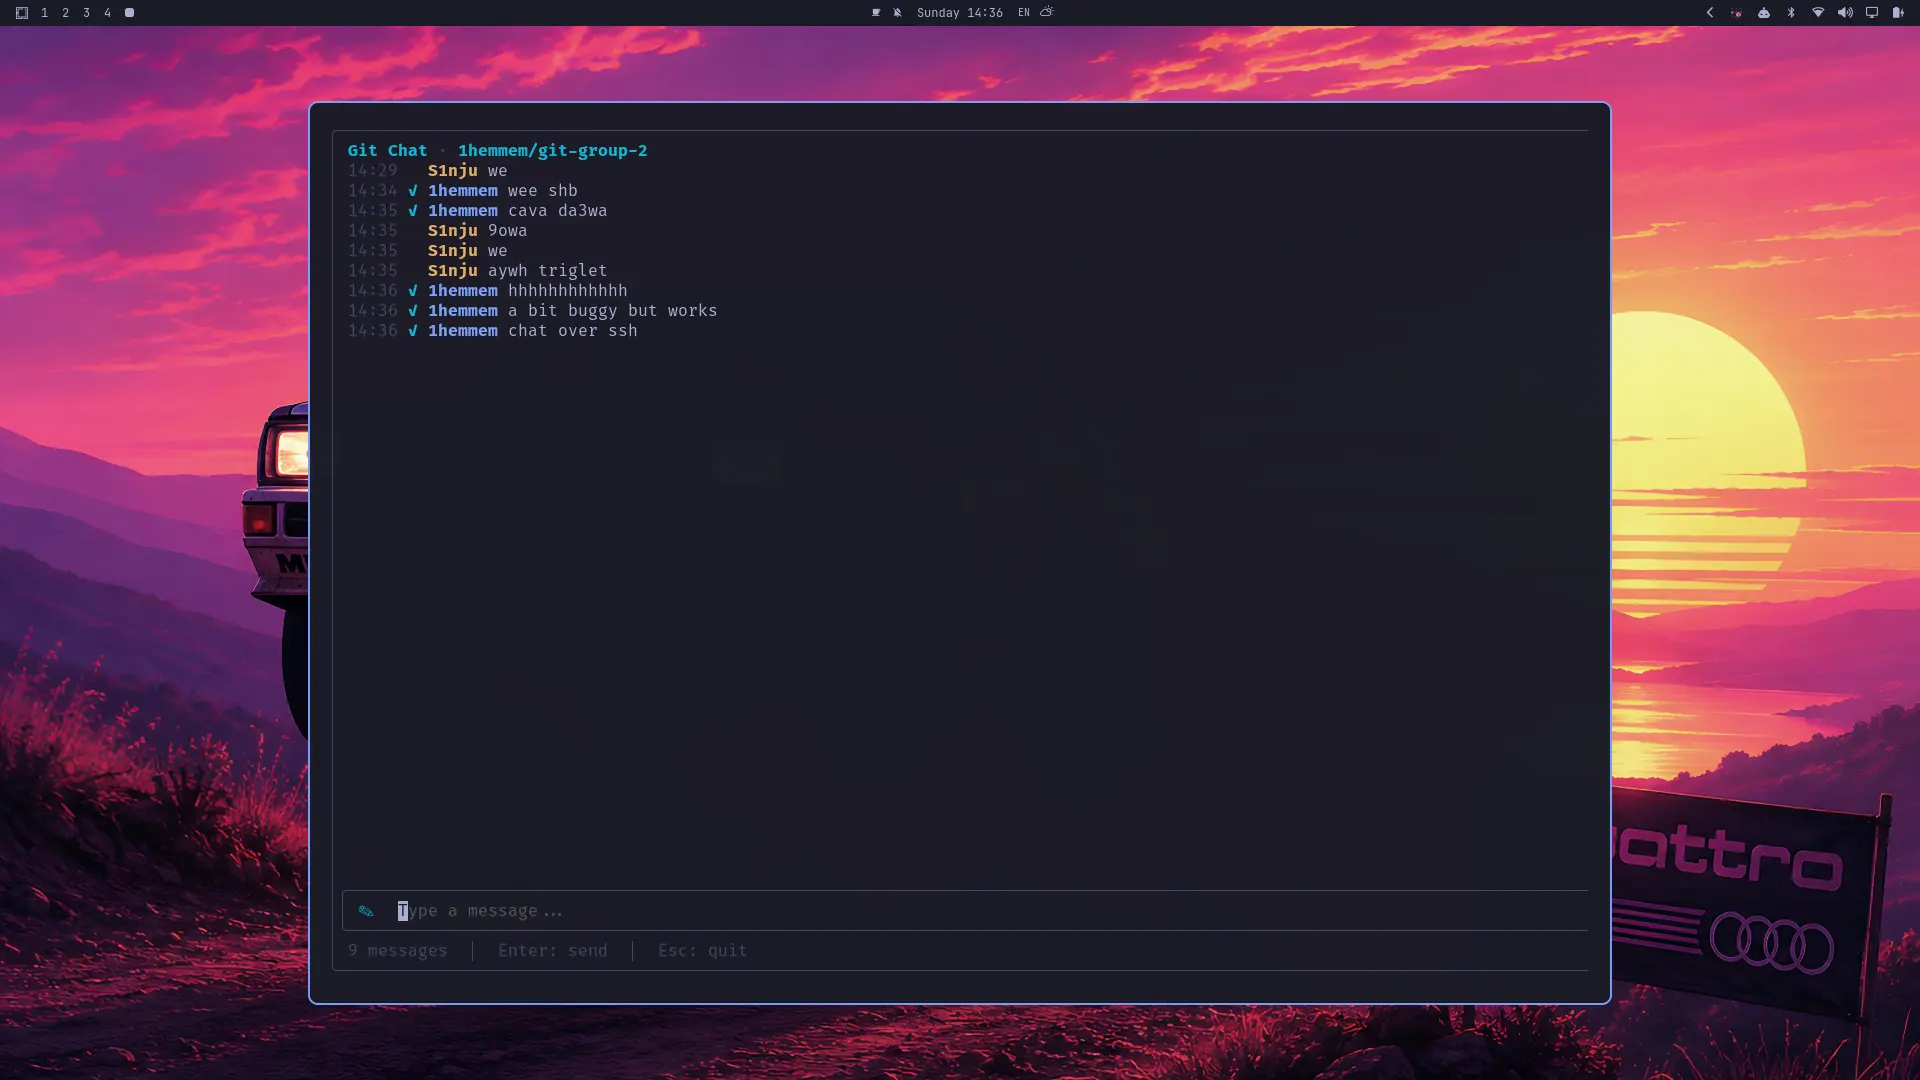
Task: Click the charging battery icon
Action: click(1898, 13)
